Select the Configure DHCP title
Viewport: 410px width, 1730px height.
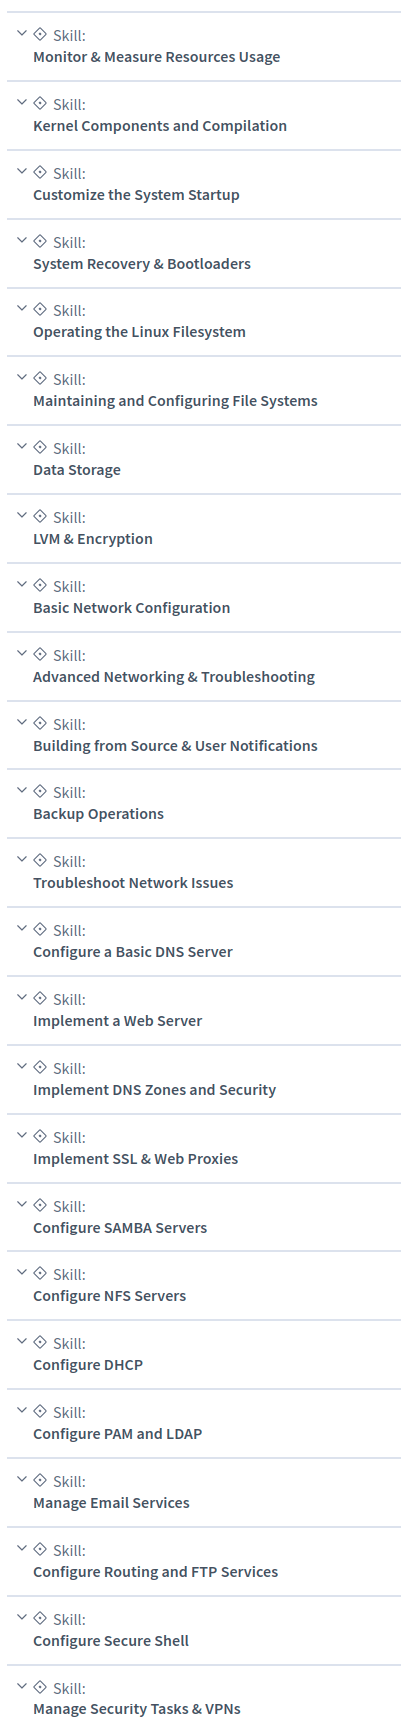point(88,1365)
